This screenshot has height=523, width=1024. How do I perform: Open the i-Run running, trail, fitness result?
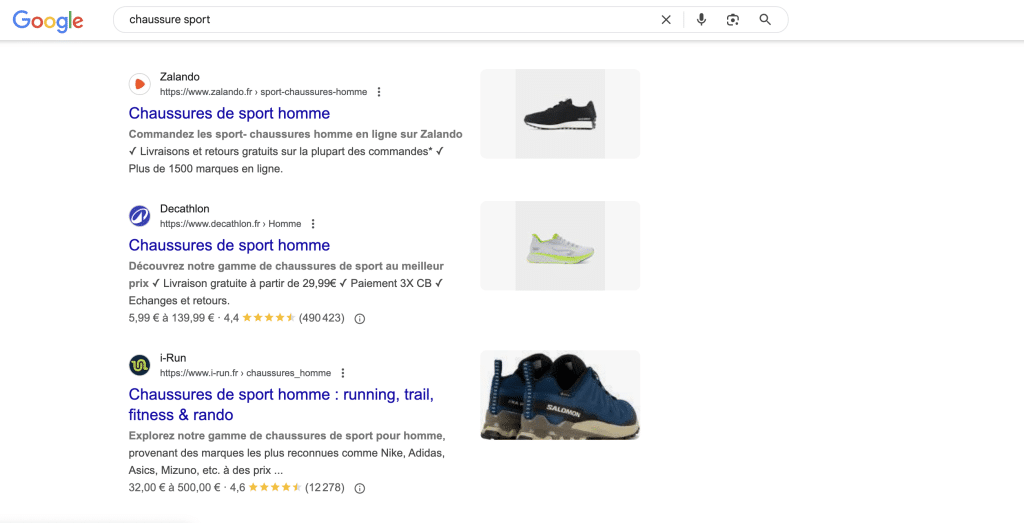pos(281,404)
